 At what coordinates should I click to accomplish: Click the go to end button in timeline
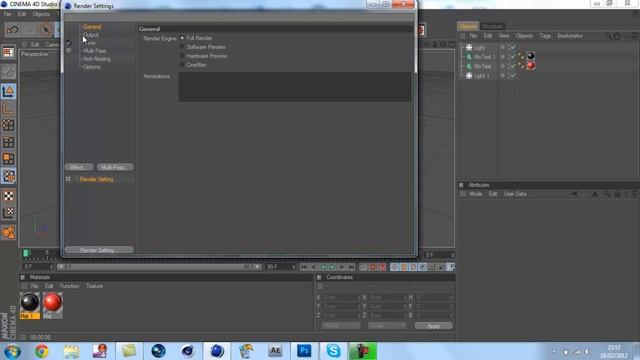(351, 267)
